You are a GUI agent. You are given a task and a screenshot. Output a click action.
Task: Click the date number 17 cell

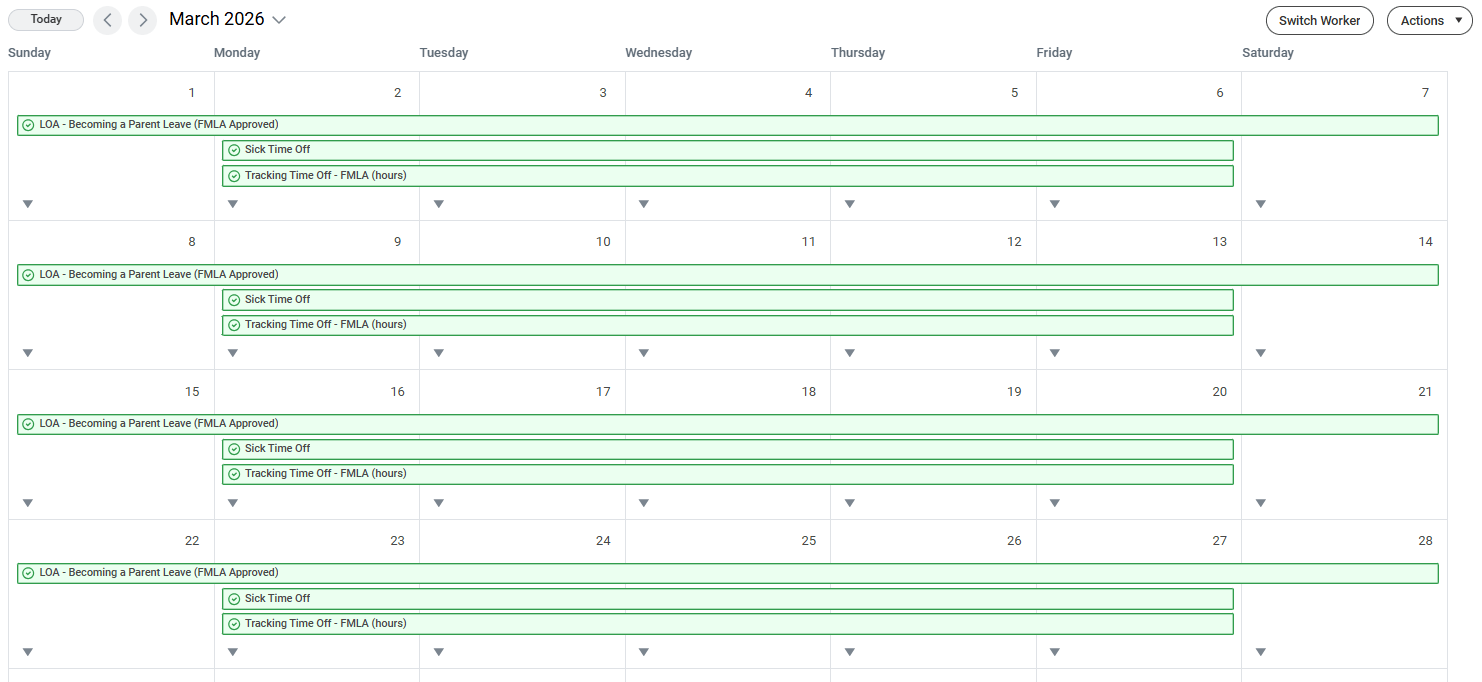point(603,391)
